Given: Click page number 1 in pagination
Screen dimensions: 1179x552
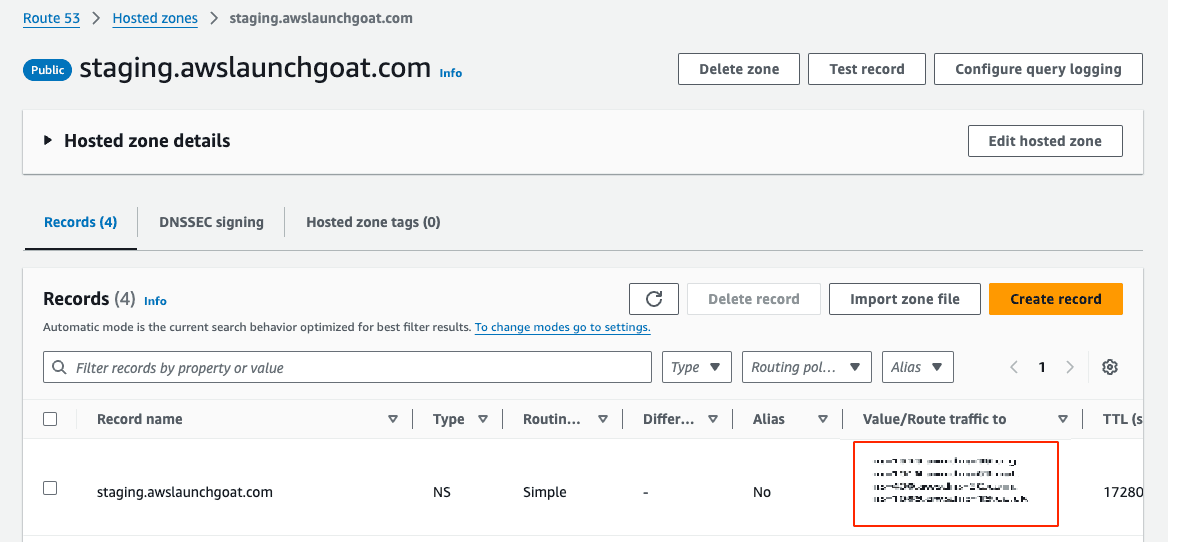Looking at the screenshot, I should (x=1042, y=367).
